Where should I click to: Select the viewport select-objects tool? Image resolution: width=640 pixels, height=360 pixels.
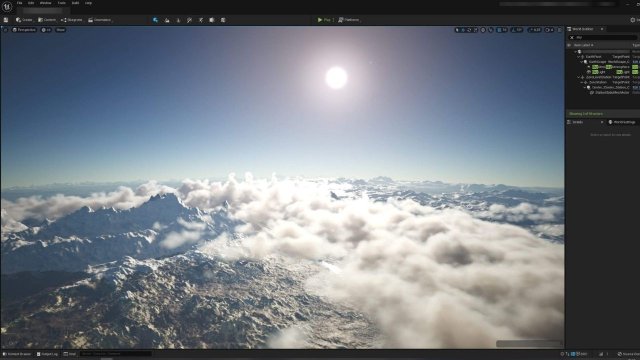[457, 30]
